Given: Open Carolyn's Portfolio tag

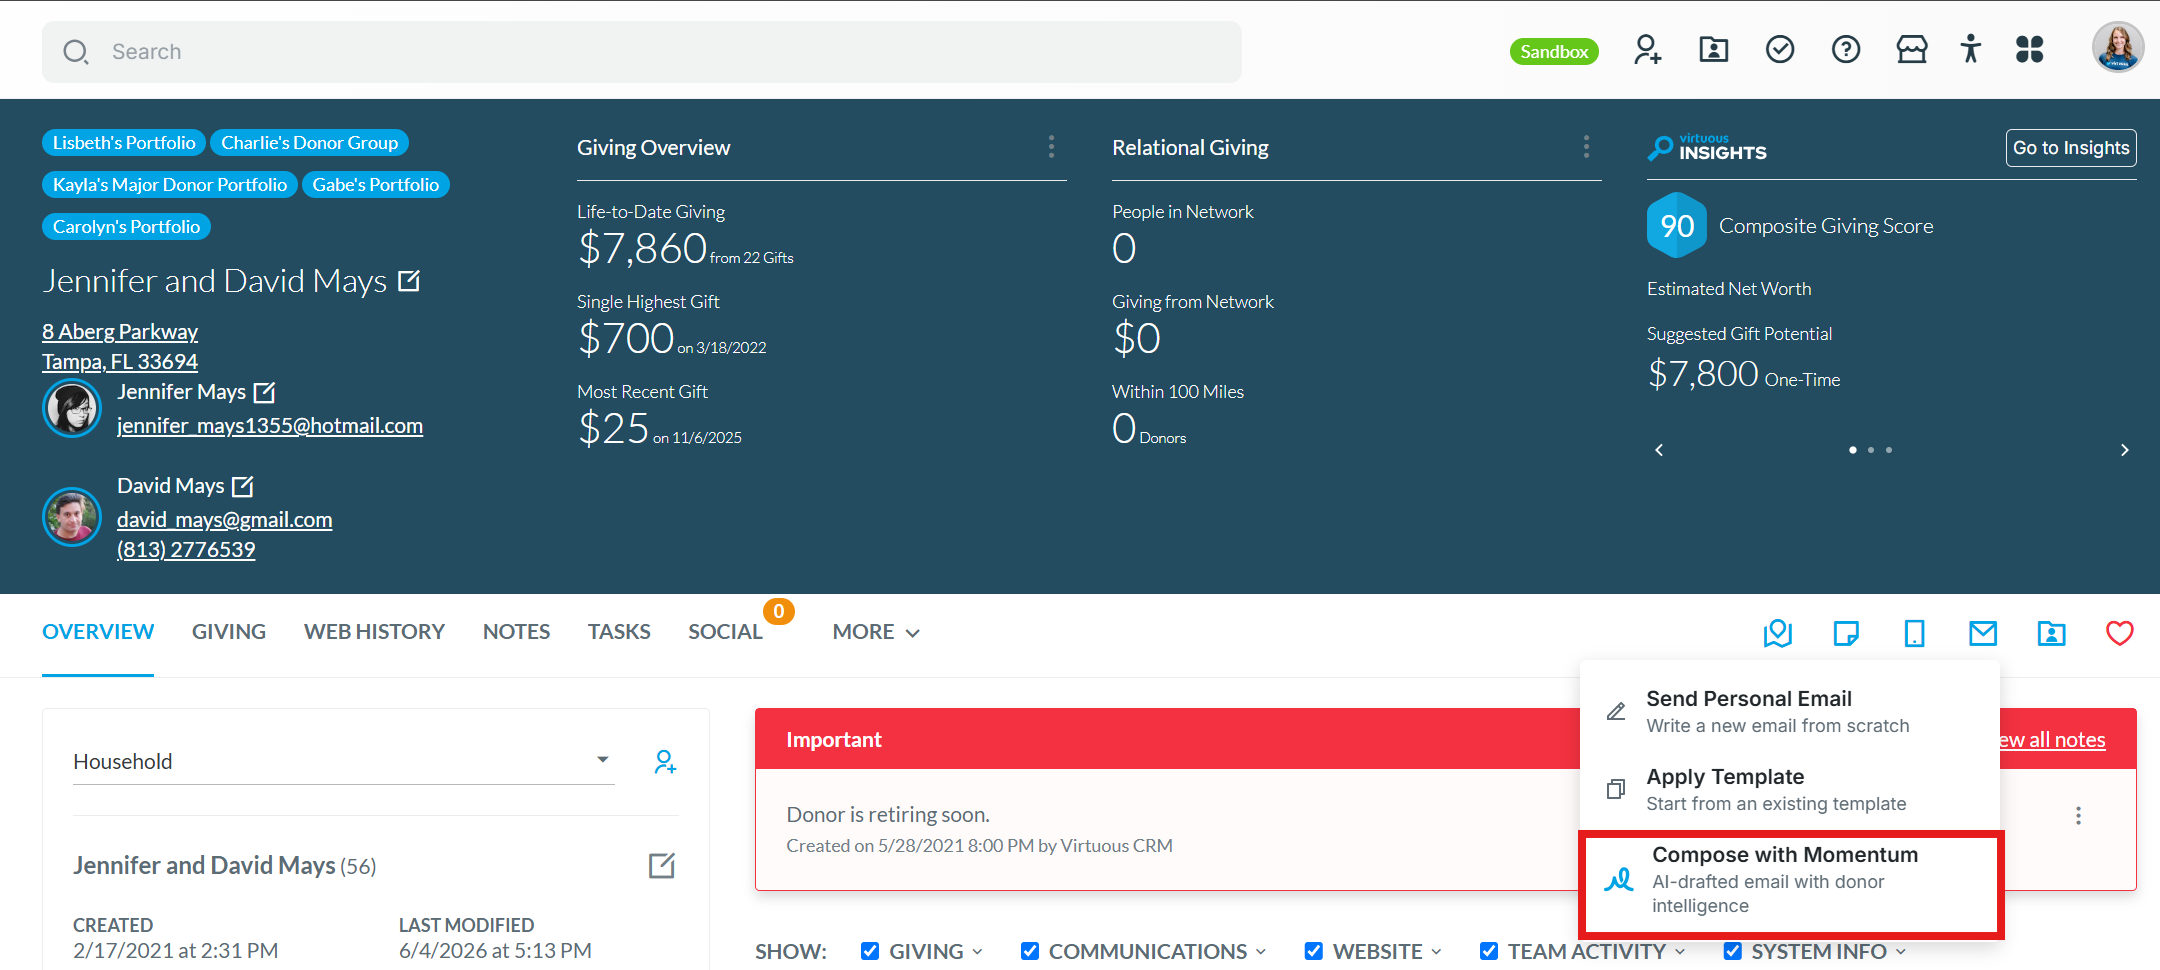Looking at the screenshot, I should (x=126, y=227).
